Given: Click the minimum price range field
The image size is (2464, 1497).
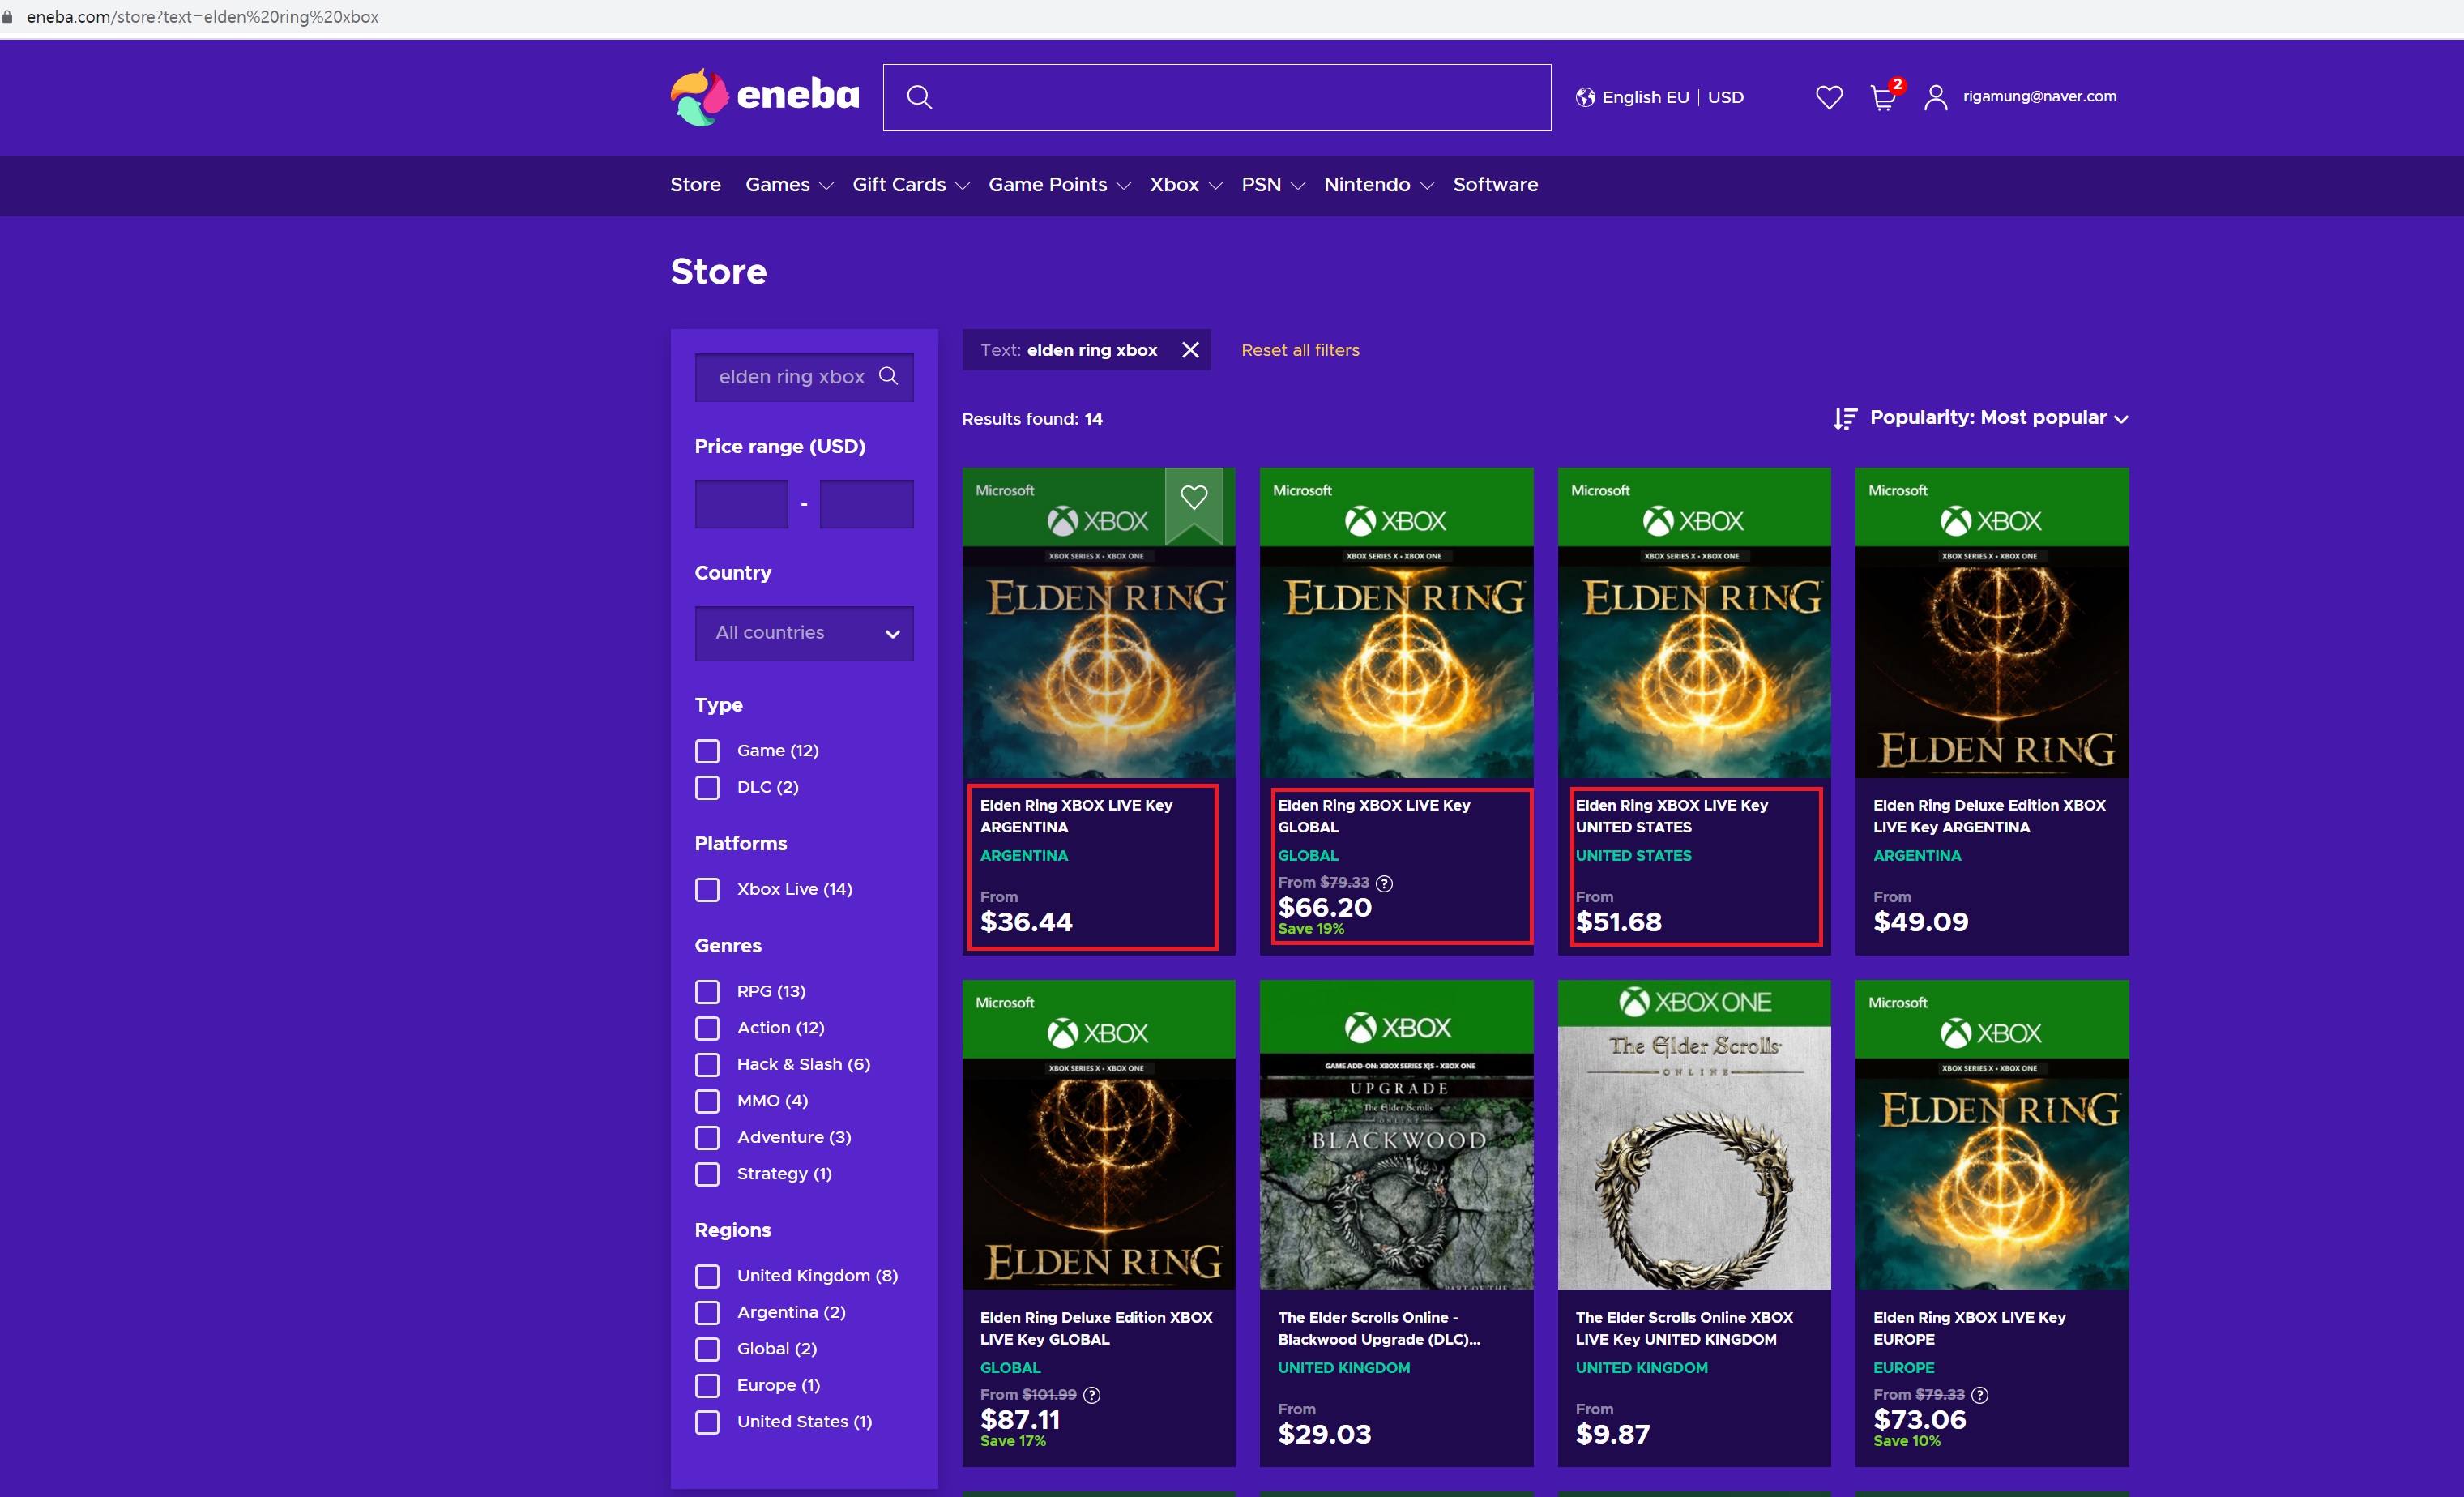Looking at the screenshot, I should tap(741, 504).
